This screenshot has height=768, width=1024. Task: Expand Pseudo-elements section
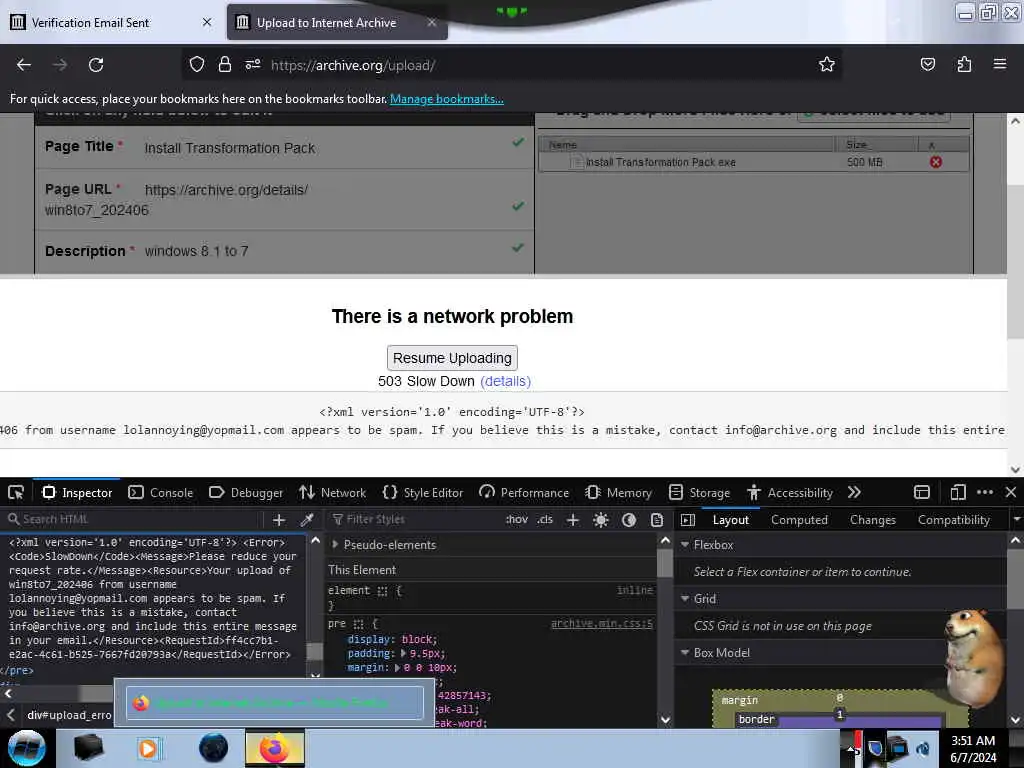tap(335, 545)
